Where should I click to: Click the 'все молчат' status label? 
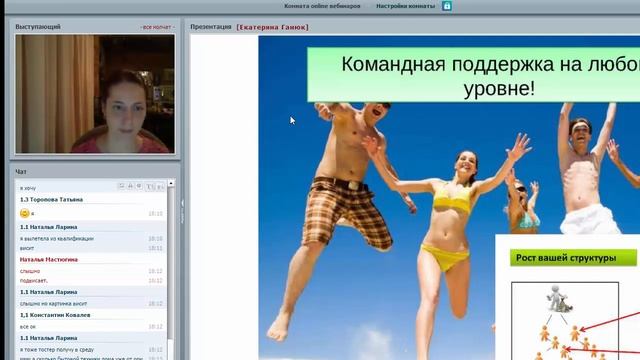pos(157,27)
